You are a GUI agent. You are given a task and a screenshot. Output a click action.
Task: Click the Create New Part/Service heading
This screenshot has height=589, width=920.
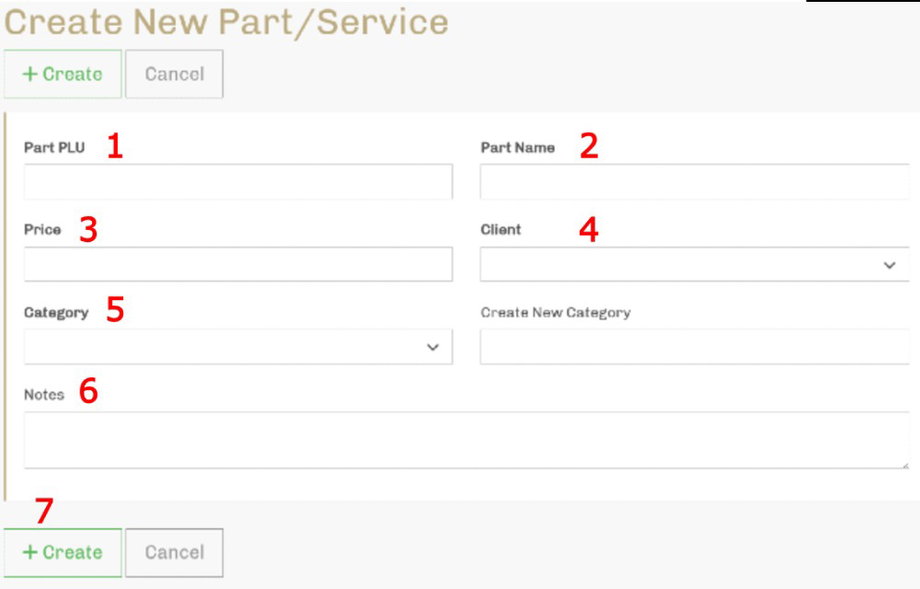226,22
